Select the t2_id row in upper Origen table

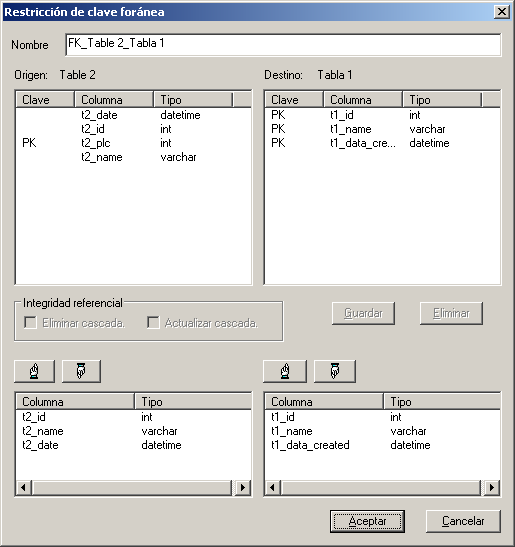[x=133, y=129]
